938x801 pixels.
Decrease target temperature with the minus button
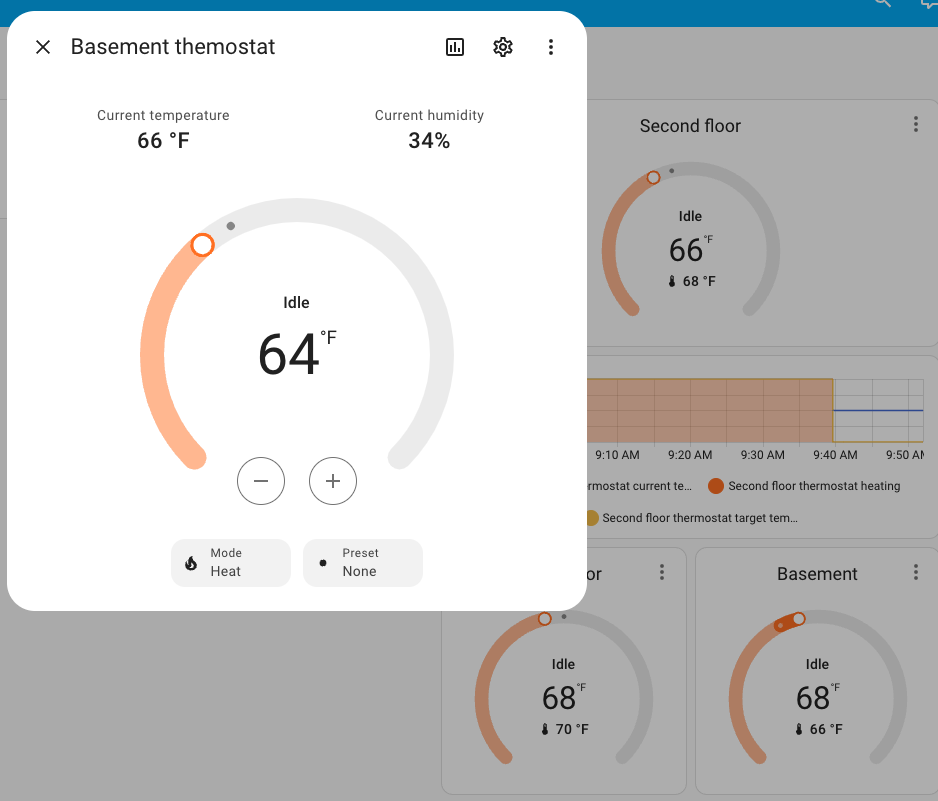261,481
